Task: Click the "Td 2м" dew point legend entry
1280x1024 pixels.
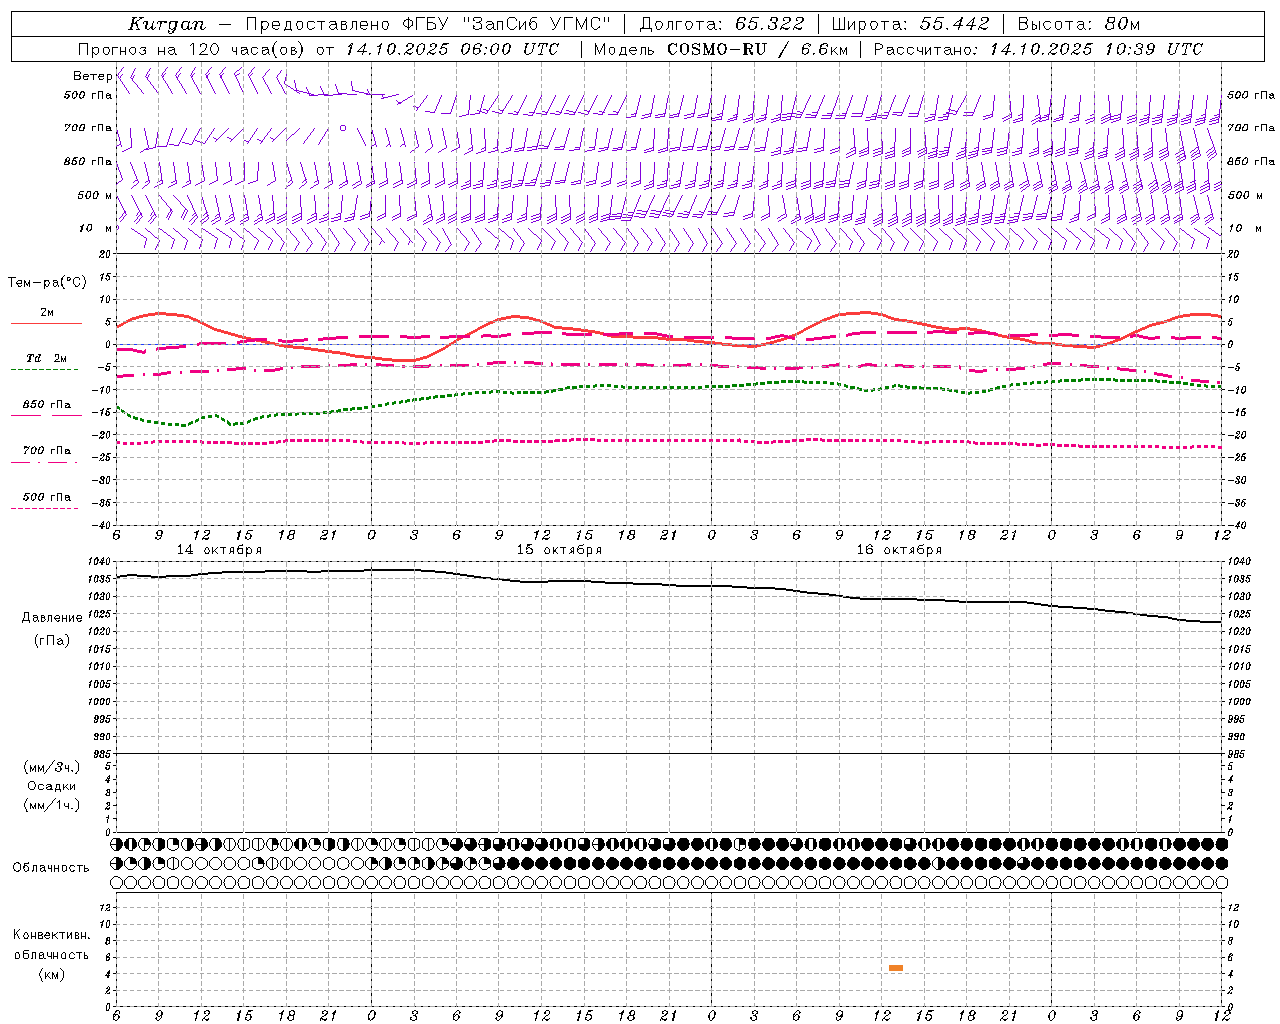Action: [47, 358]
